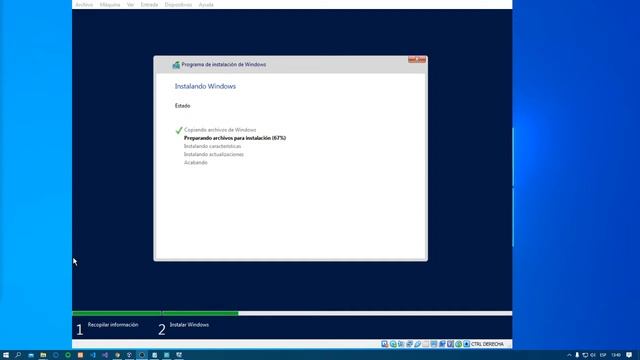Click the audio status icon in VM bar

(x=401, y=344)
